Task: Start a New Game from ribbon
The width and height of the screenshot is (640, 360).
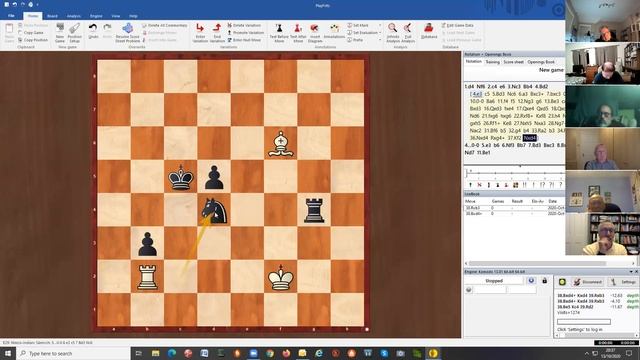Action: 60,33
